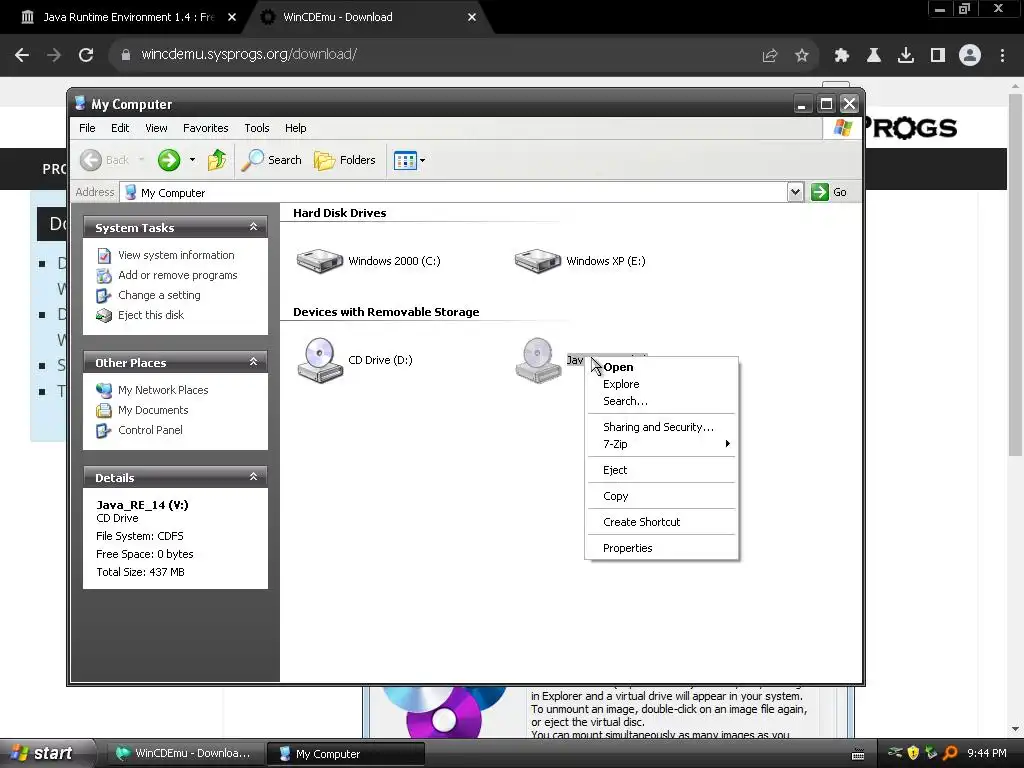This screenshot has width=1024, height=768.
Task: Click the taskbar clock 9:44 PM
Action: (x=987, y=753)
